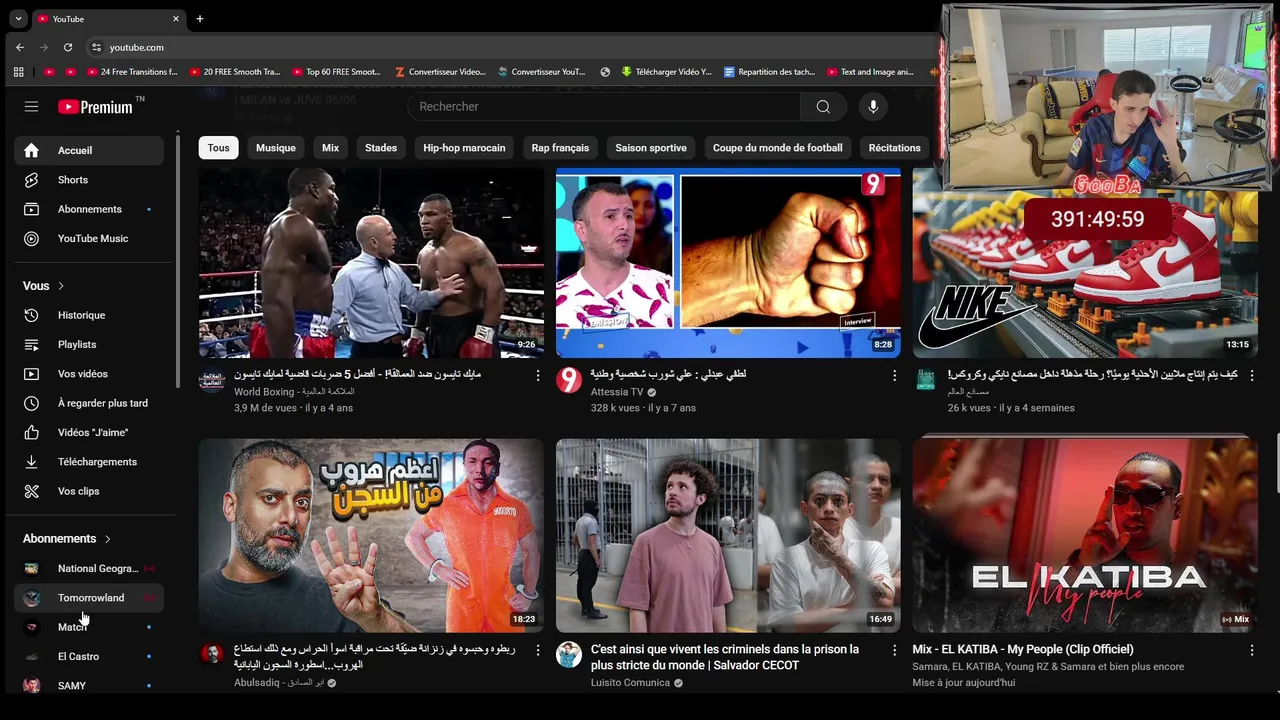Open Shorts in the sidebar
Screen dimensions: 1280x720
pyautogui.click(x=89, y=180)
